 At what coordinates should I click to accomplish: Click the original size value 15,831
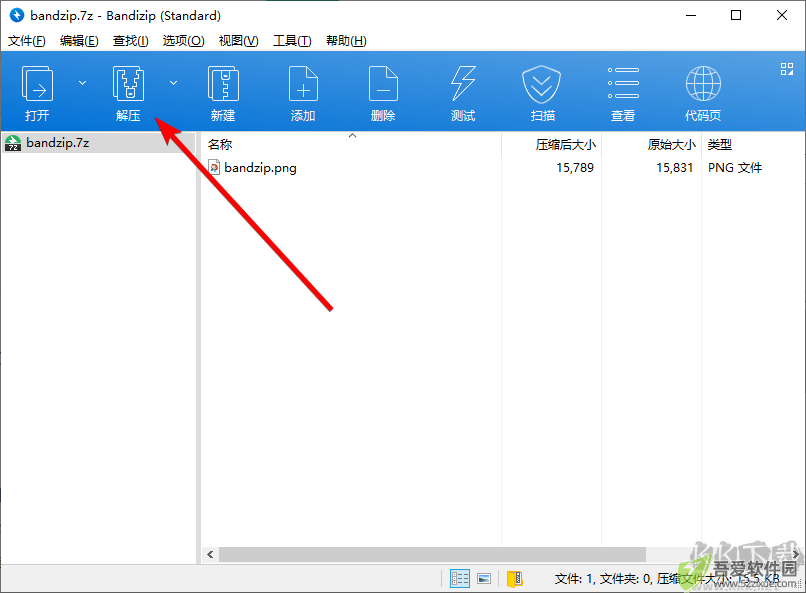[x=674, y=168]
